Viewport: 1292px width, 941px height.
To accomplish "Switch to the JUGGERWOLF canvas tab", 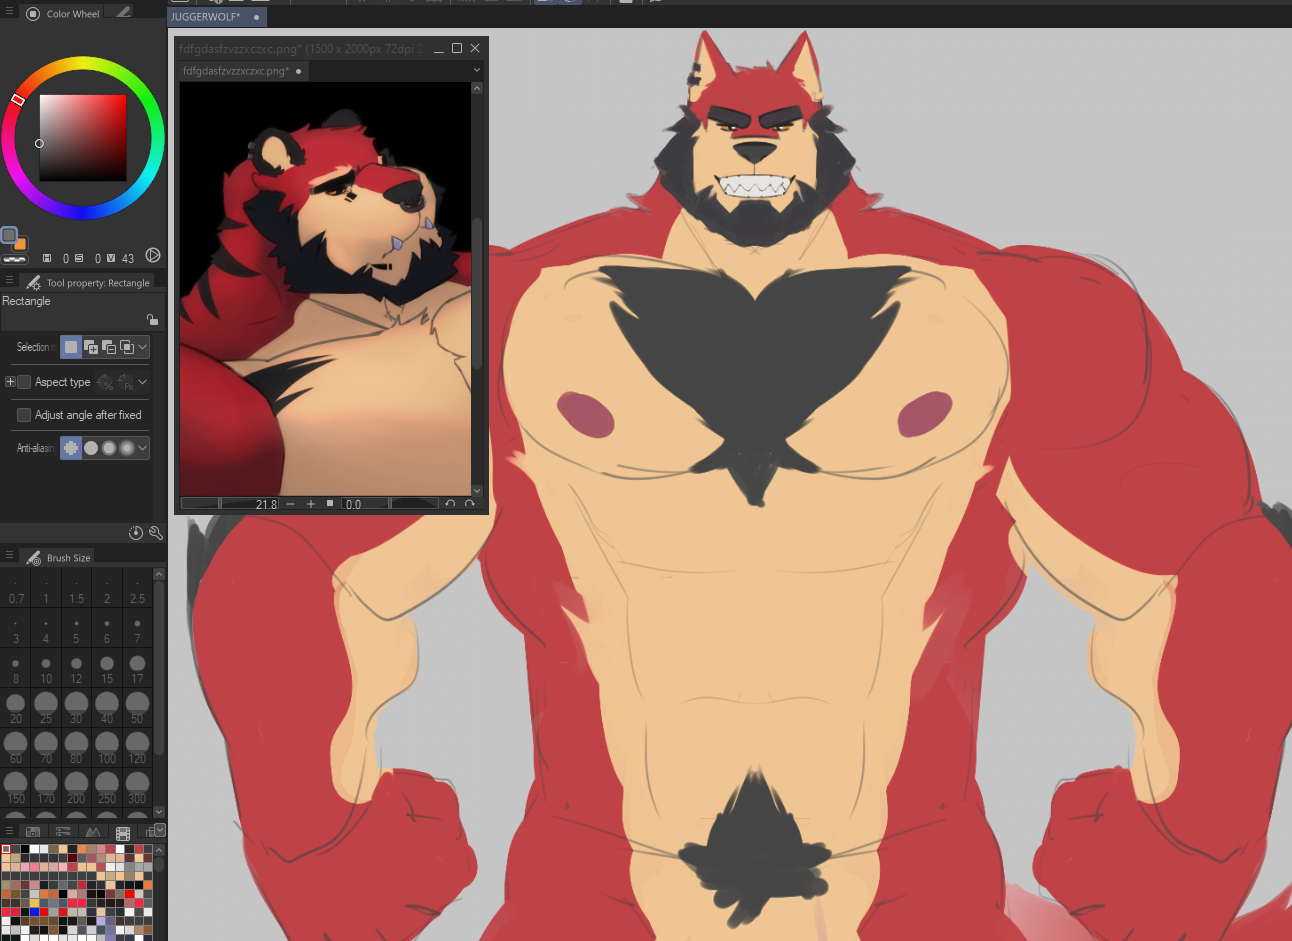I will (x=206, y=17).
